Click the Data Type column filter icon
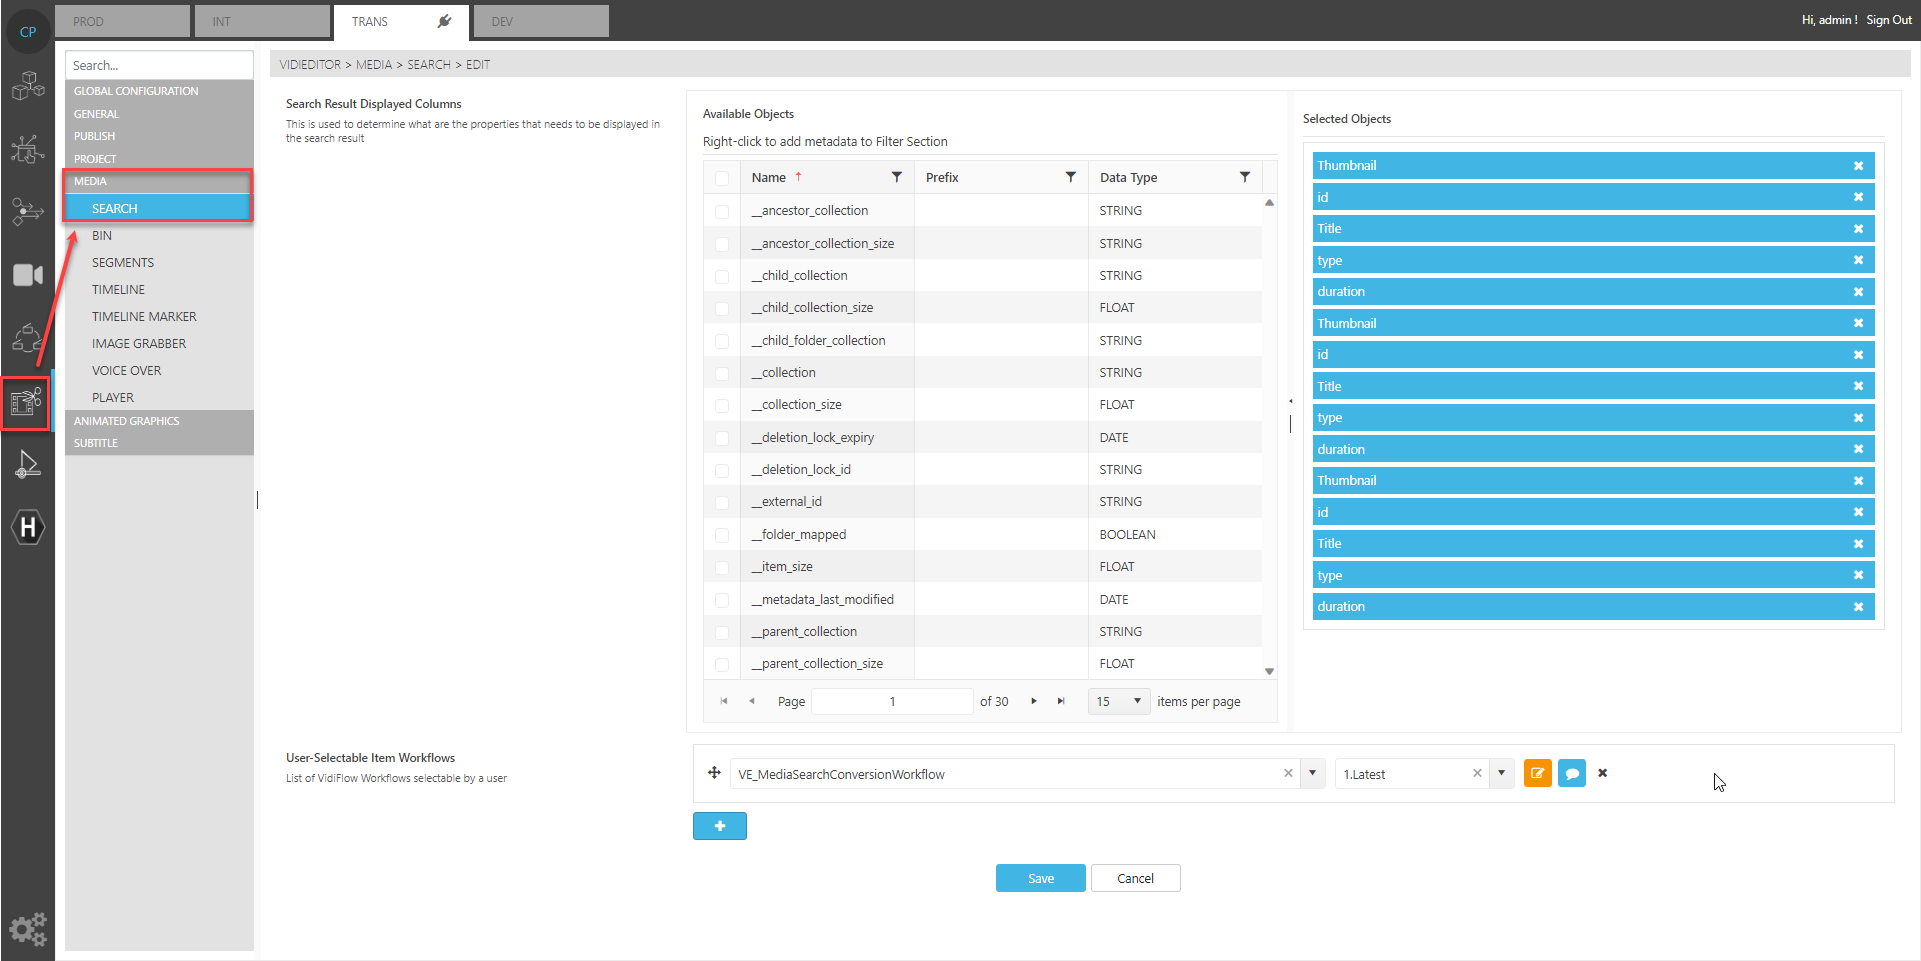Image resolution: width=1921 pixels, height=961 pixels. pyautogui.click(x=1244, y=177)
